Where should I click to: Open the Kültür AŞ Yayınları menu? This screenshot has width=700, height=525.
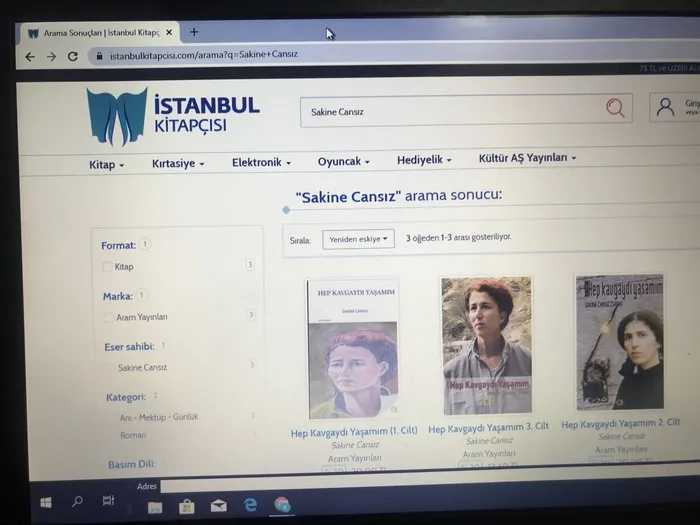[x=527, y=158]
